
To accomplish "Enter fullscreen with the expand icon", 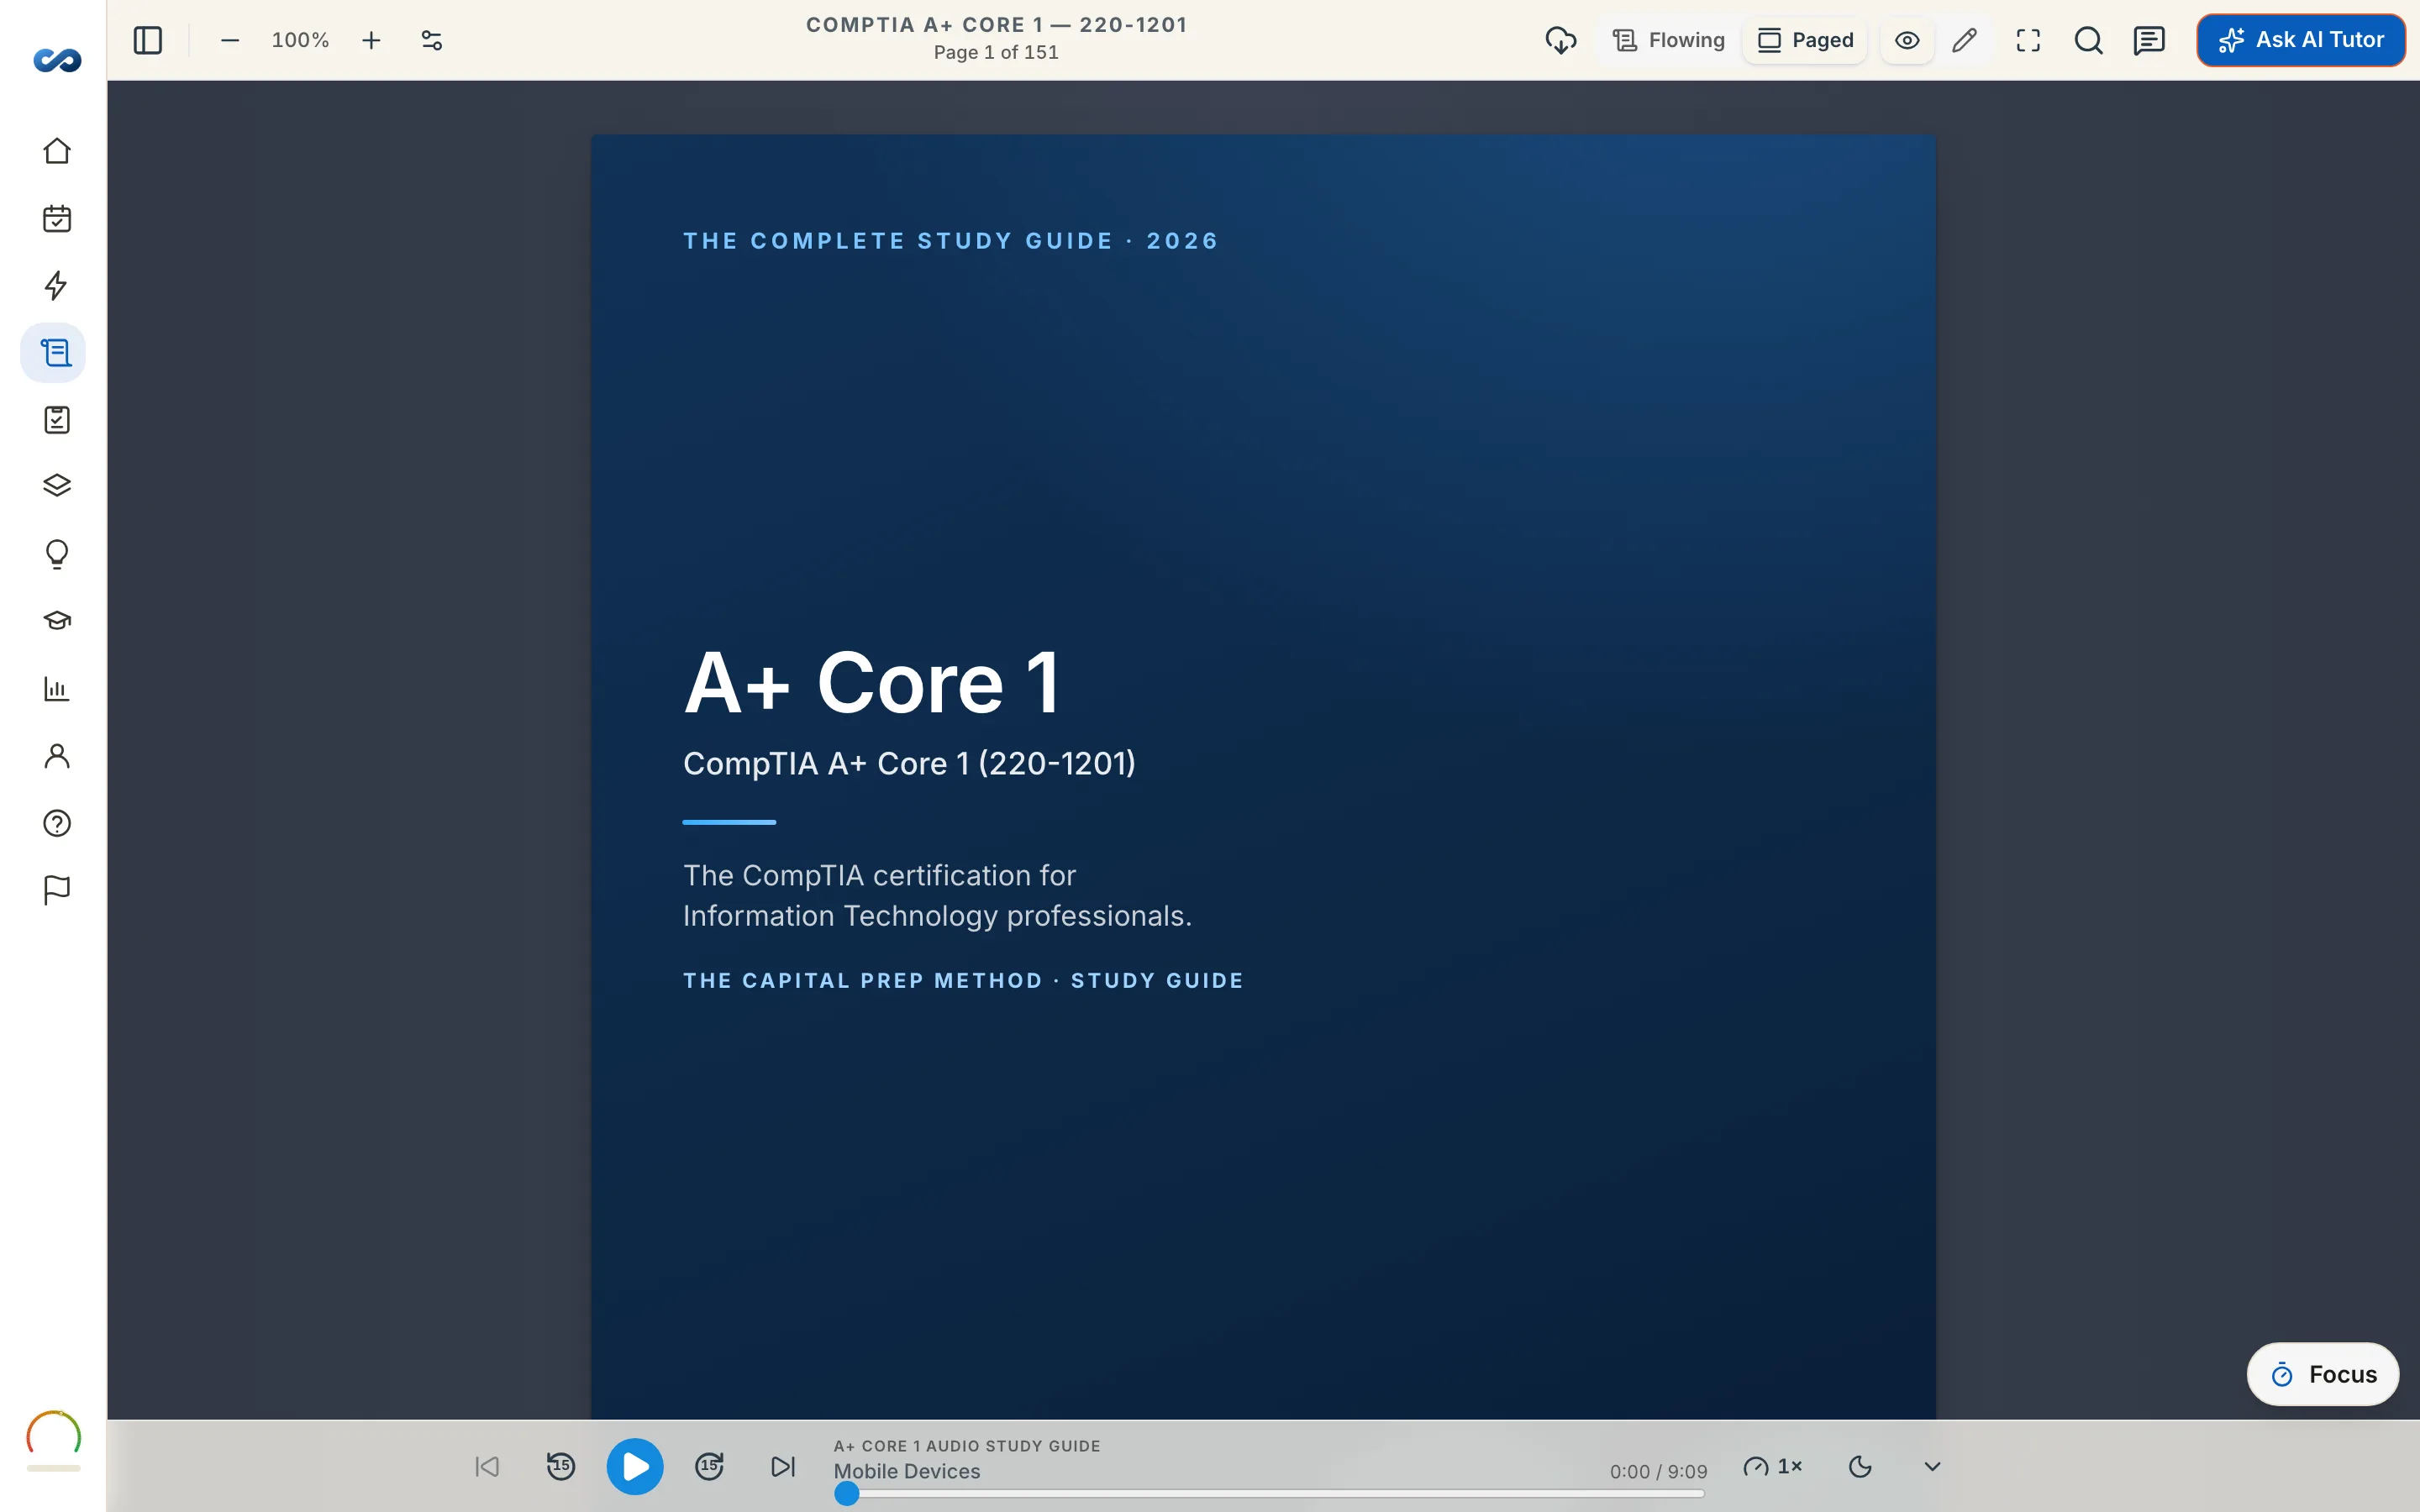I will [2028, 40].
